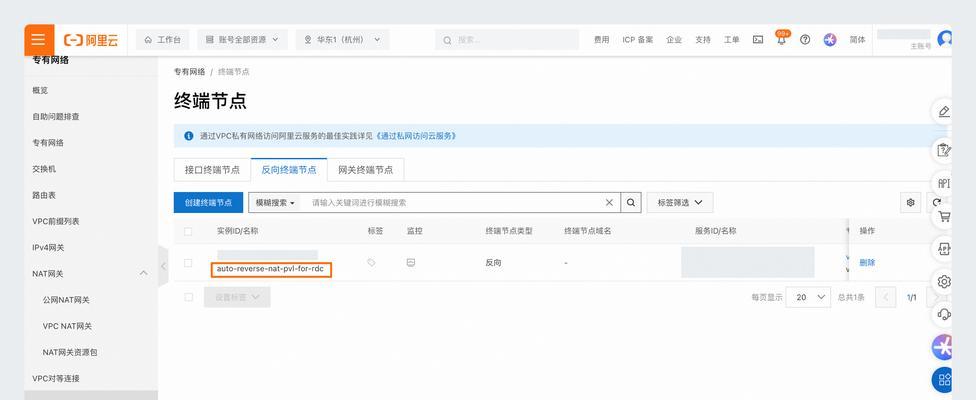This screenshot has height=400, width=976.
Task: Open the API floating button
Action: tap(944, 184)
